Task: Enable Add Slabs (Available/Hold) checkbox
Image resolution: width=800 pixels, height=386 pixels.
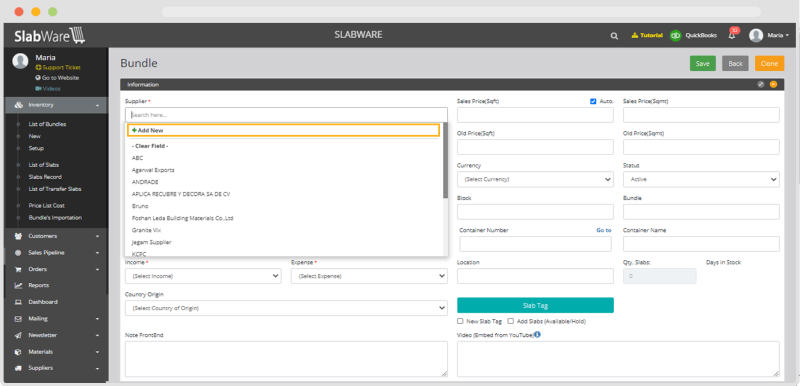Action: click(x=510, y=321)
